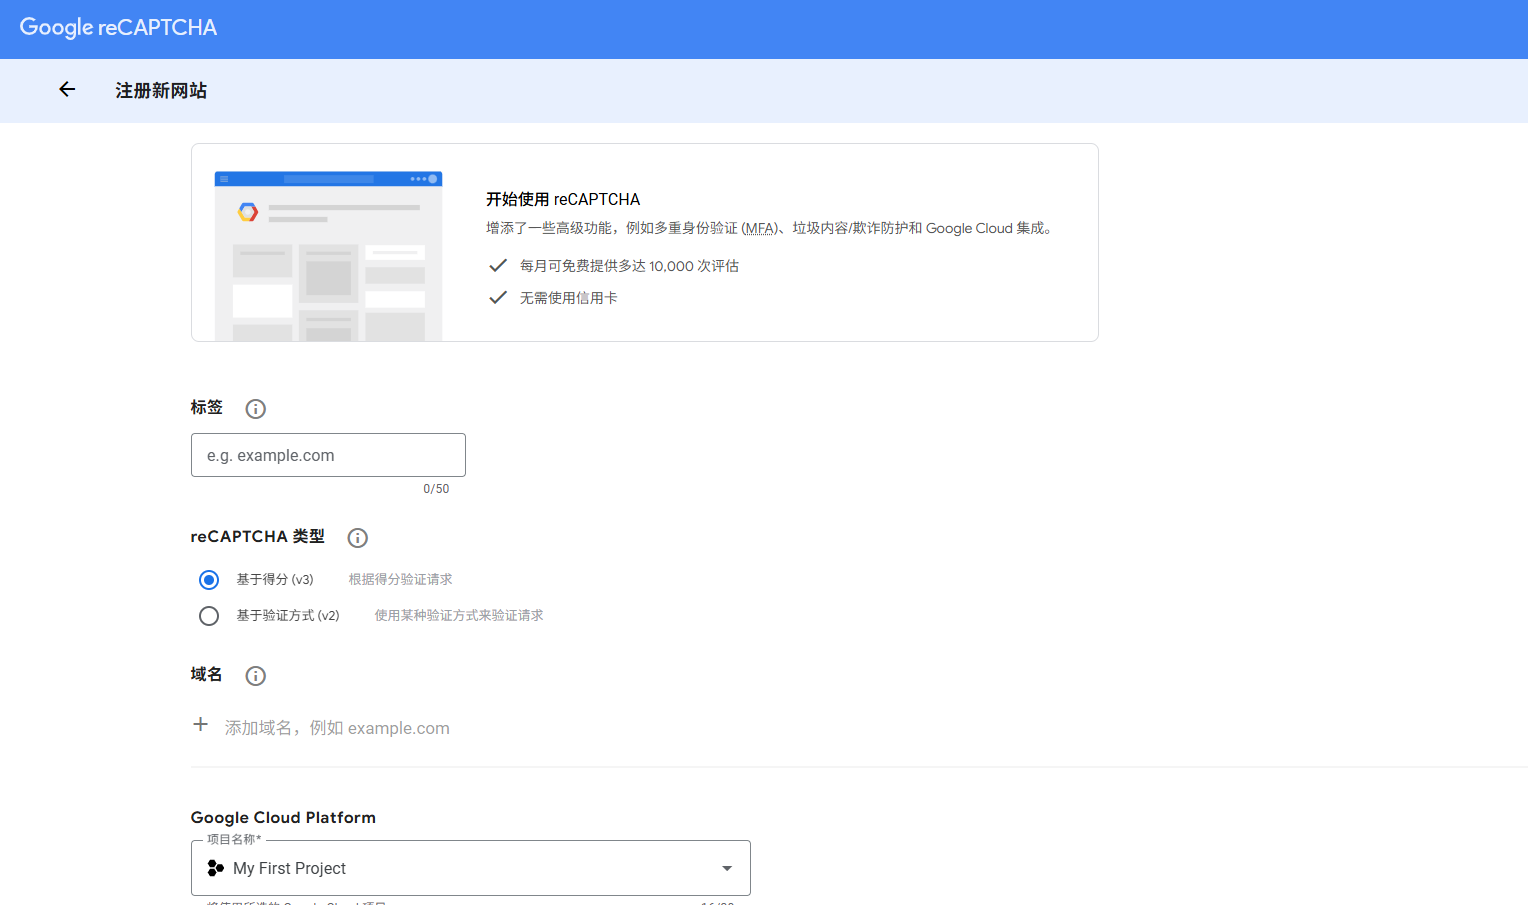Click the checkmark beside 10,000 次评估

point(497,265)
